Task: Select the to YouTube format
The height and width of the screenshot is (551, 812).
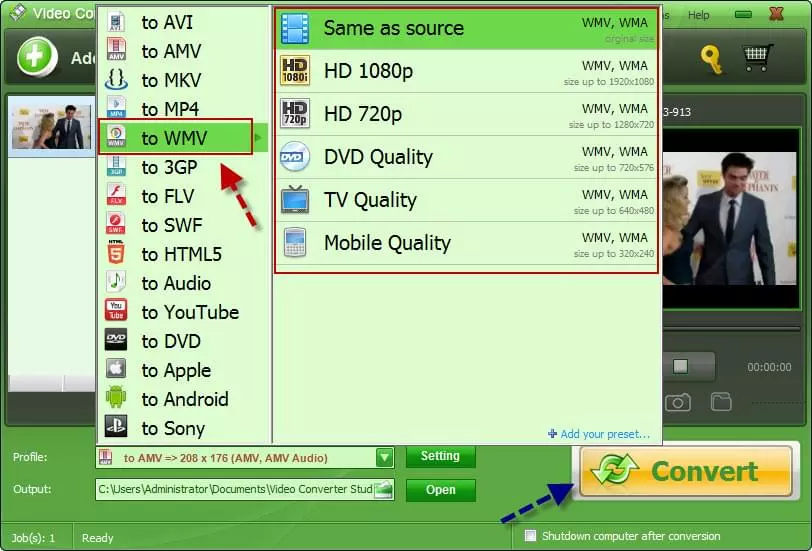Action: click(189, 312)
